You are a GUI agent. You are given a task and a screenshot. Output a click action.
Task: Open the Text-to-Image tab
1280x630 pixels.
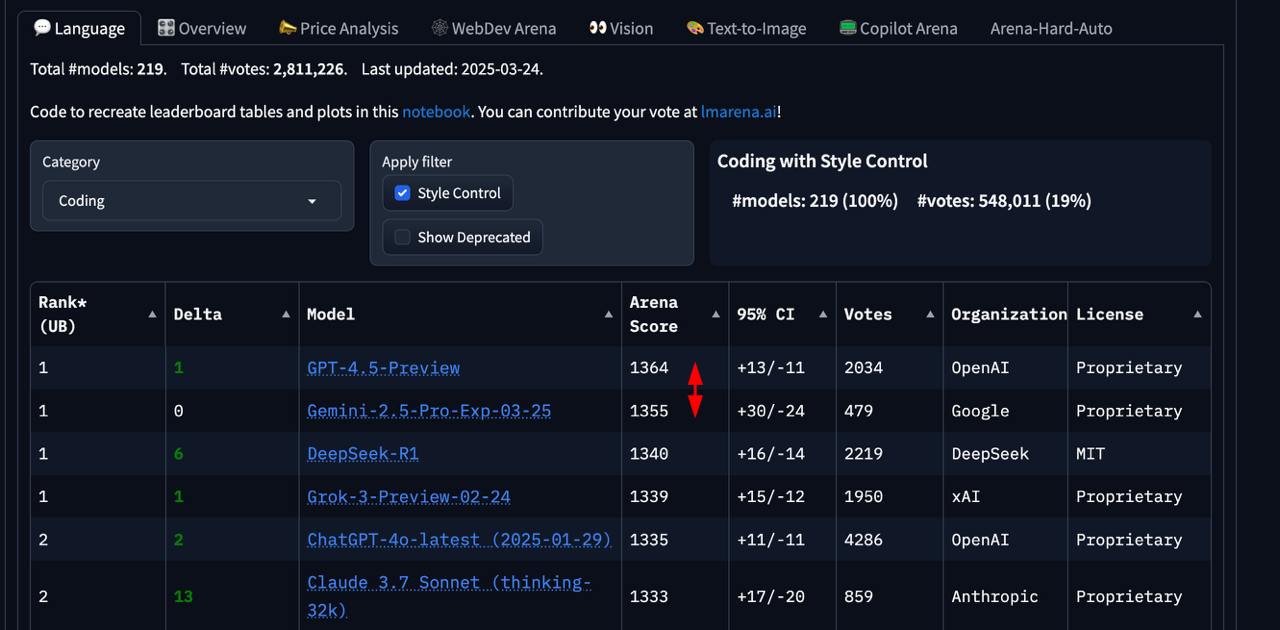coord(746,28)
